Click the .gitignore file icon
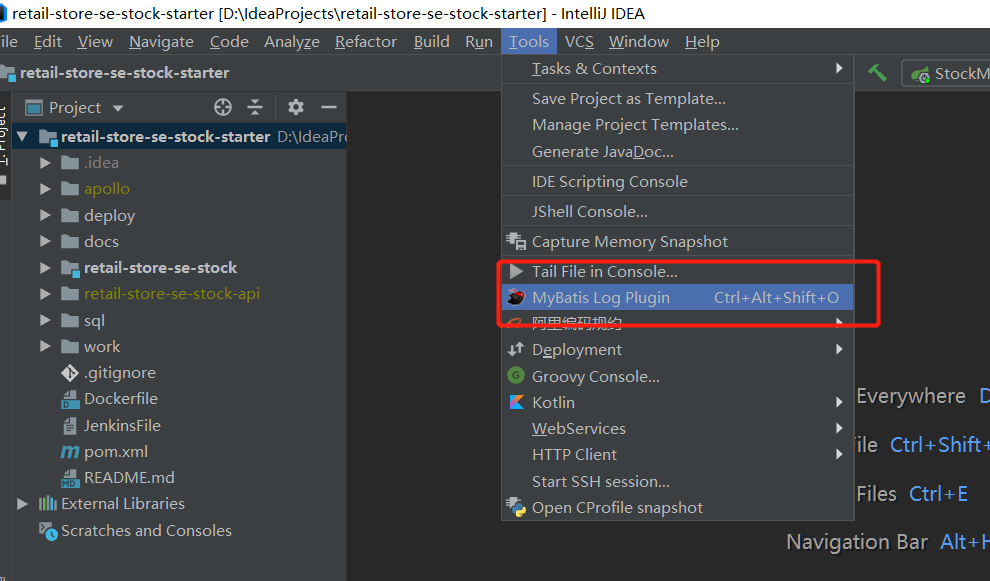 pos(69,373)
